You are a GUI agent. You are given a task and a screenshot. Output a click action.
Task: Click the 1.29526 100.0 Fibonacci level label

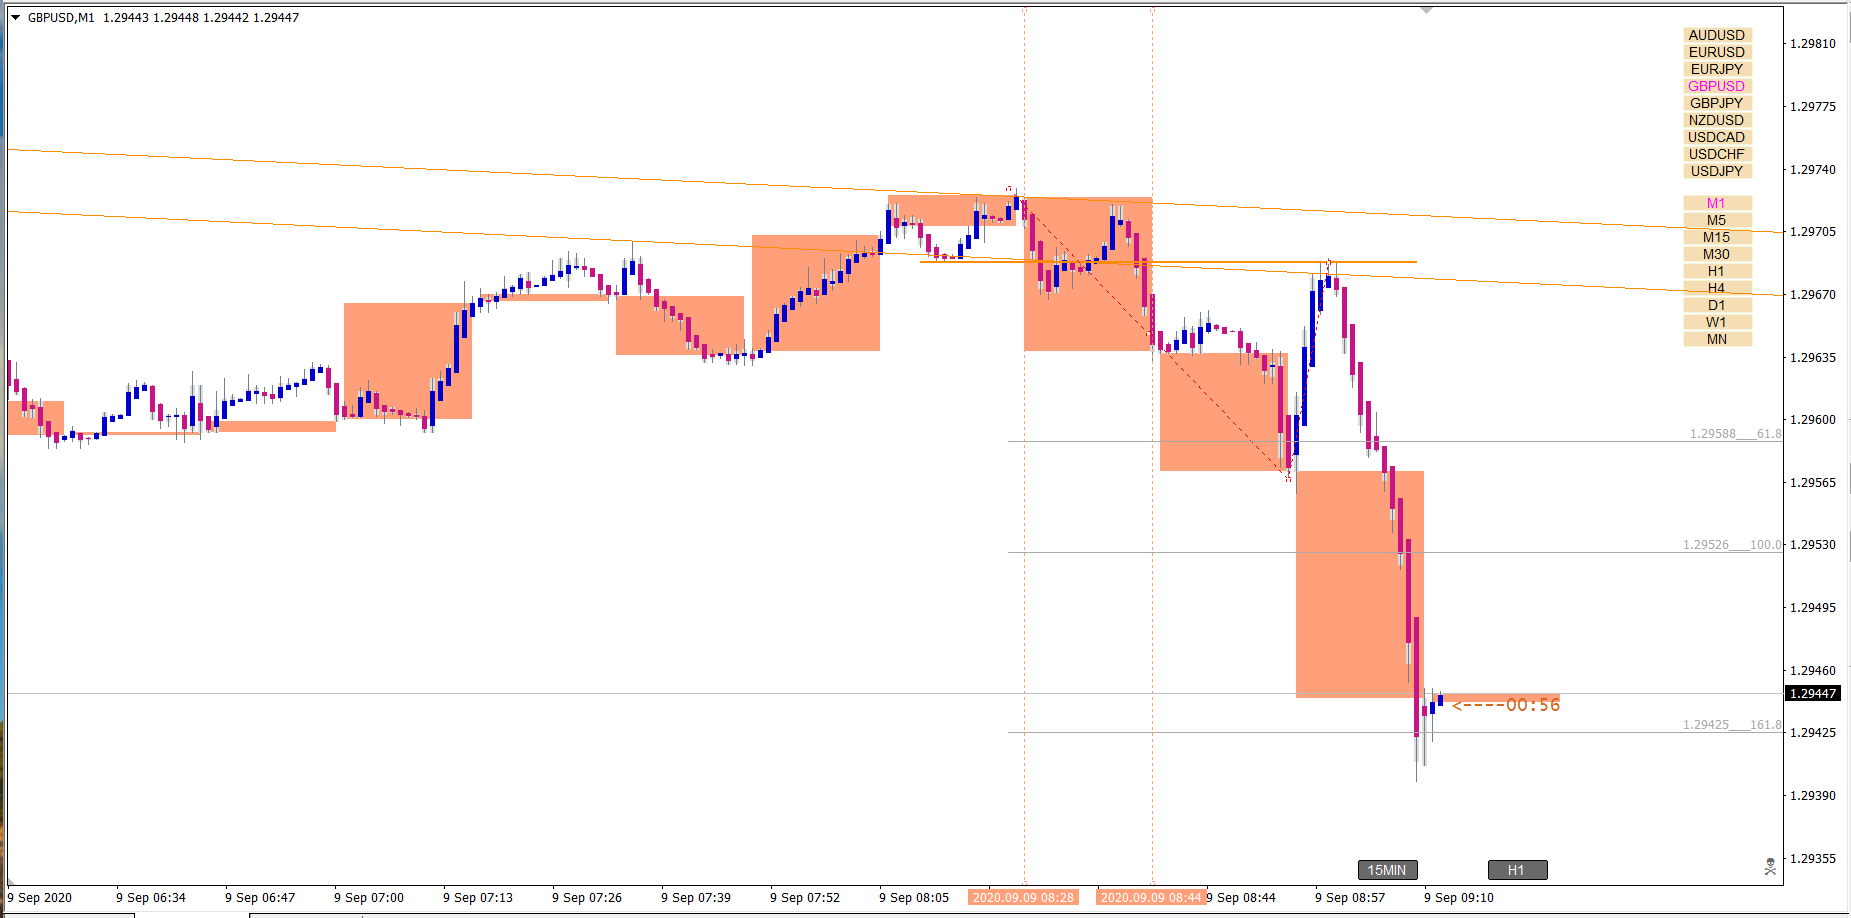coord(1732,545)
